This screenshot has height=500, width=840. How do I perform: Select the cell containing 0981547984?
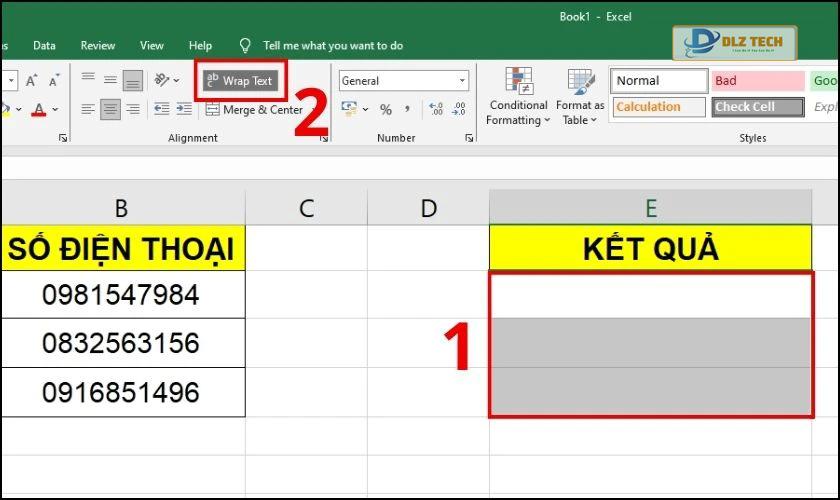coord(122,295)
